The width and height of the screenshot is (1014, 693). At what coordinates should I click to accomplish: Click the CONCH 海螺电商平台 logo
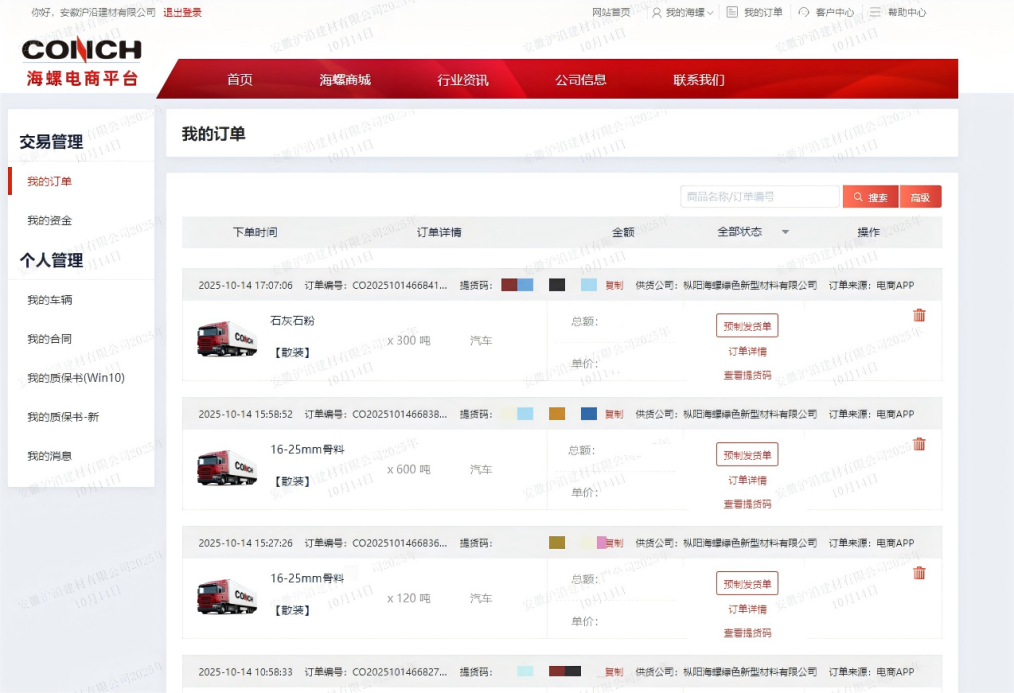82,62
